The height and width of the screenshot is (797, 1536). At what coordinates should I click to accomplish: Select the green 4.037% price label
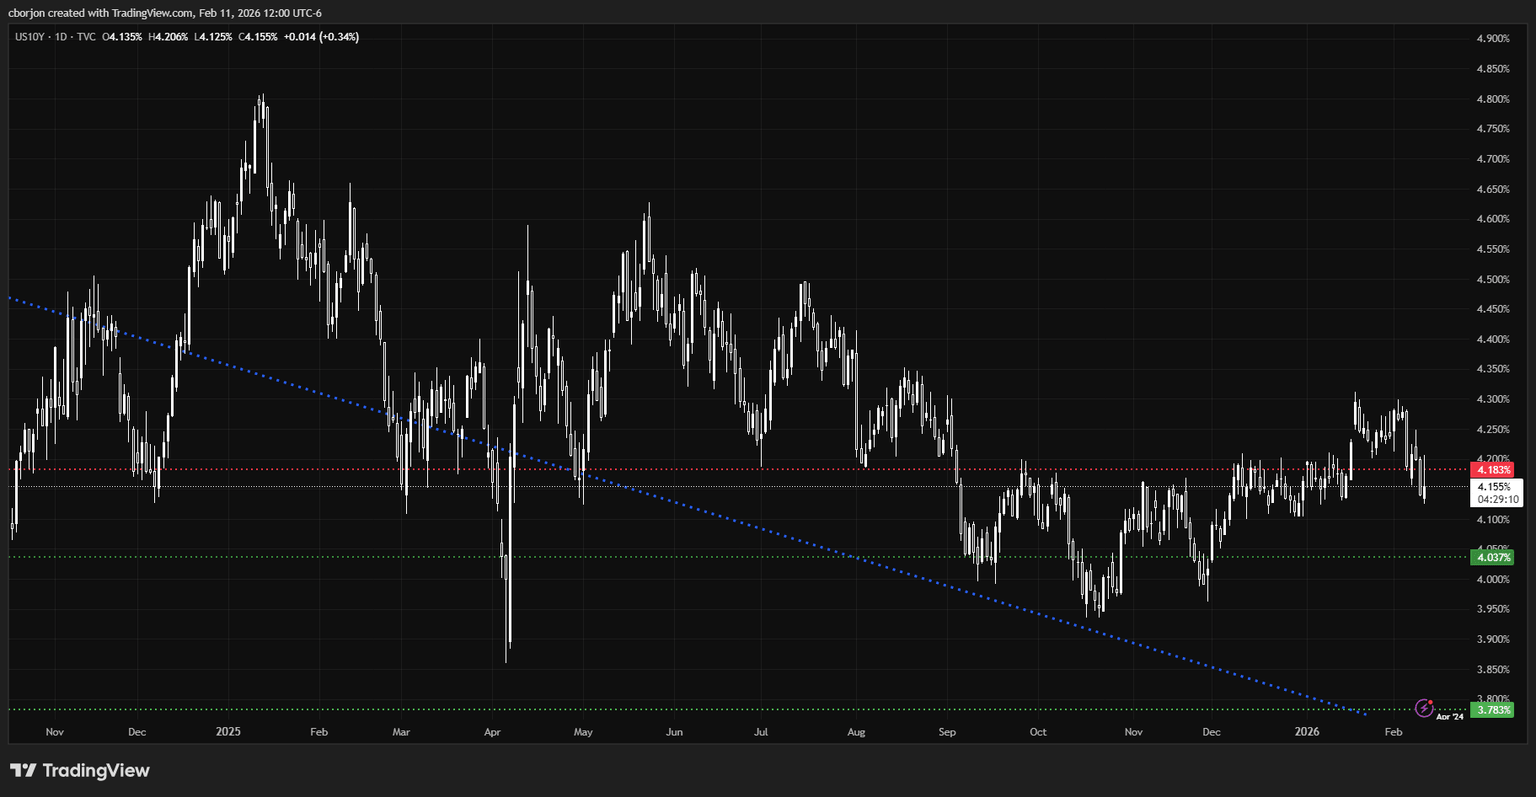pyautogui.click(x=1493, y=557)
